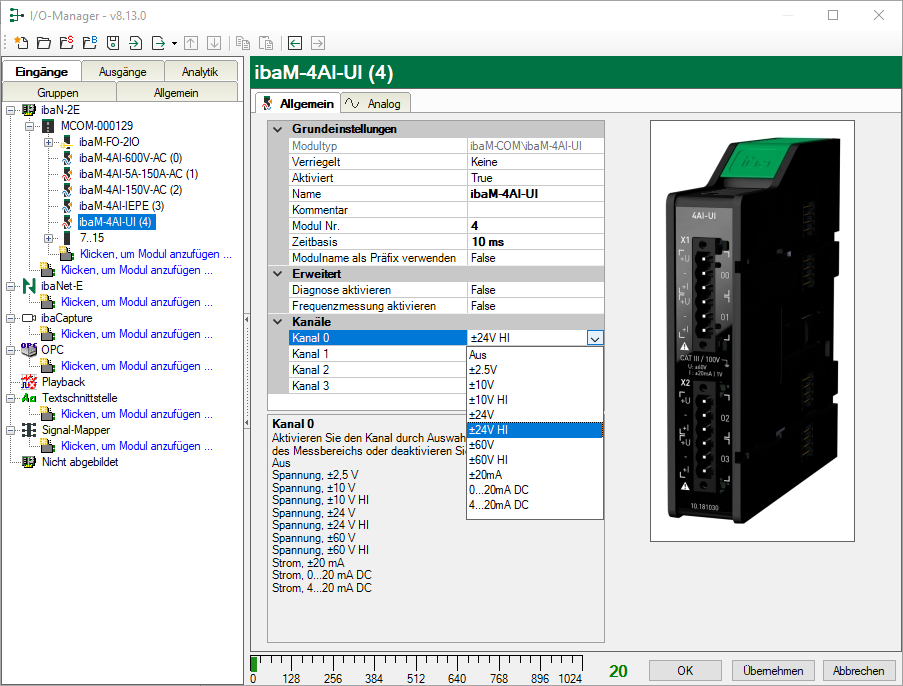Click the ibaNet-E icon in tree
Image resolution: width=903 pixels, height=686 pixels.
(x=28, y=286)
